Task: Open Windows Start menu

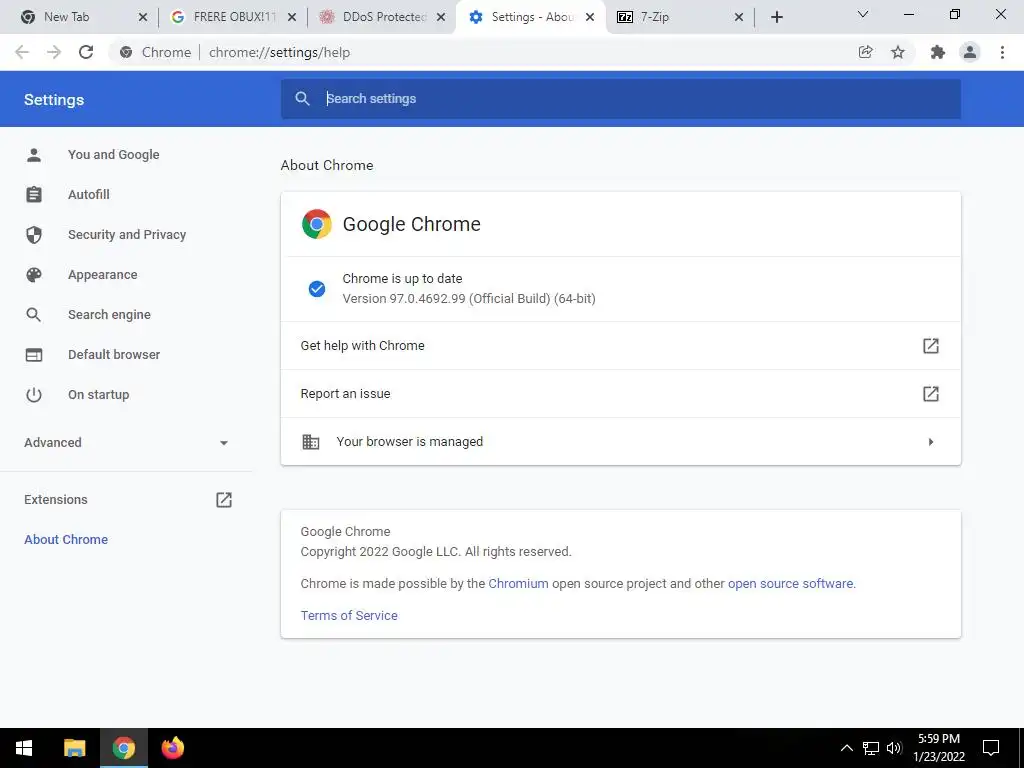Action: point(24,748)
